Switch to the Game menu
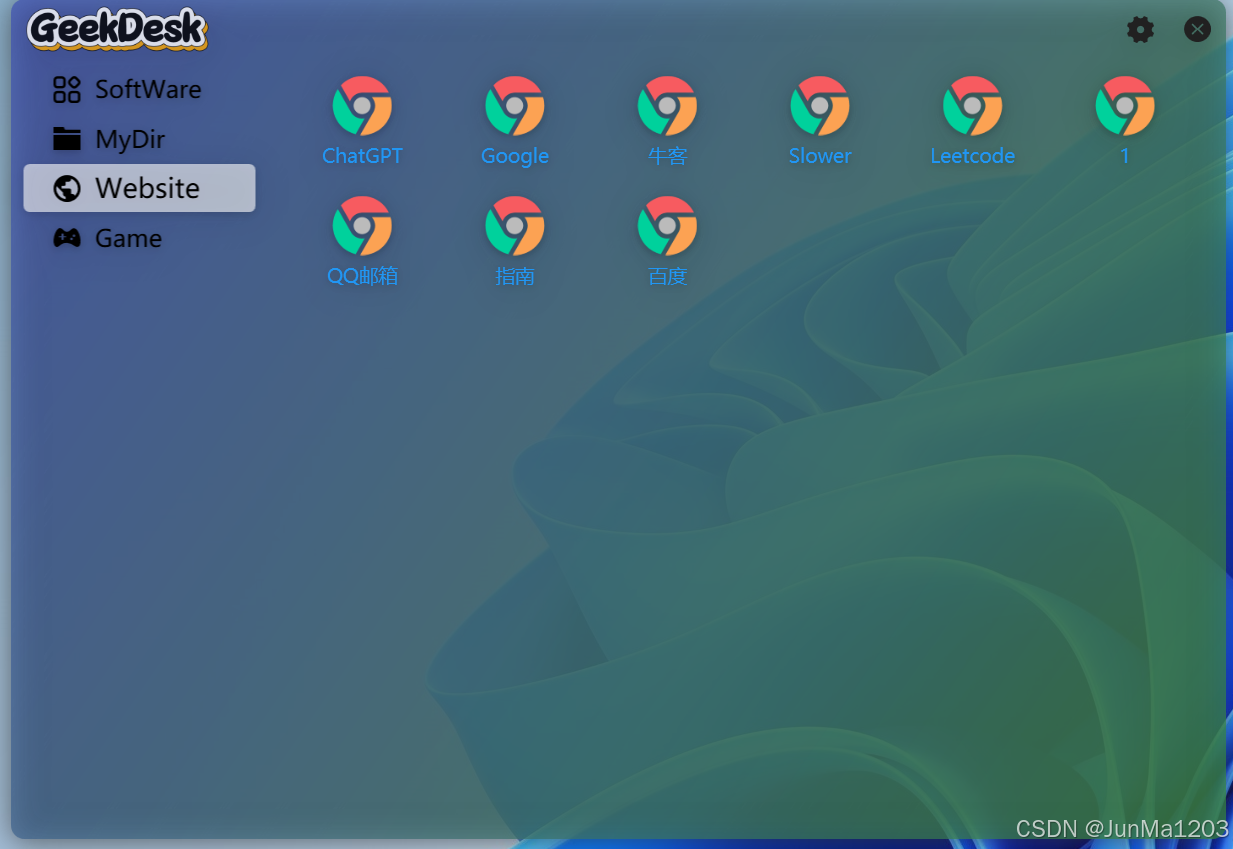This screenshot has width=1233, height=849. click(140, 238)
